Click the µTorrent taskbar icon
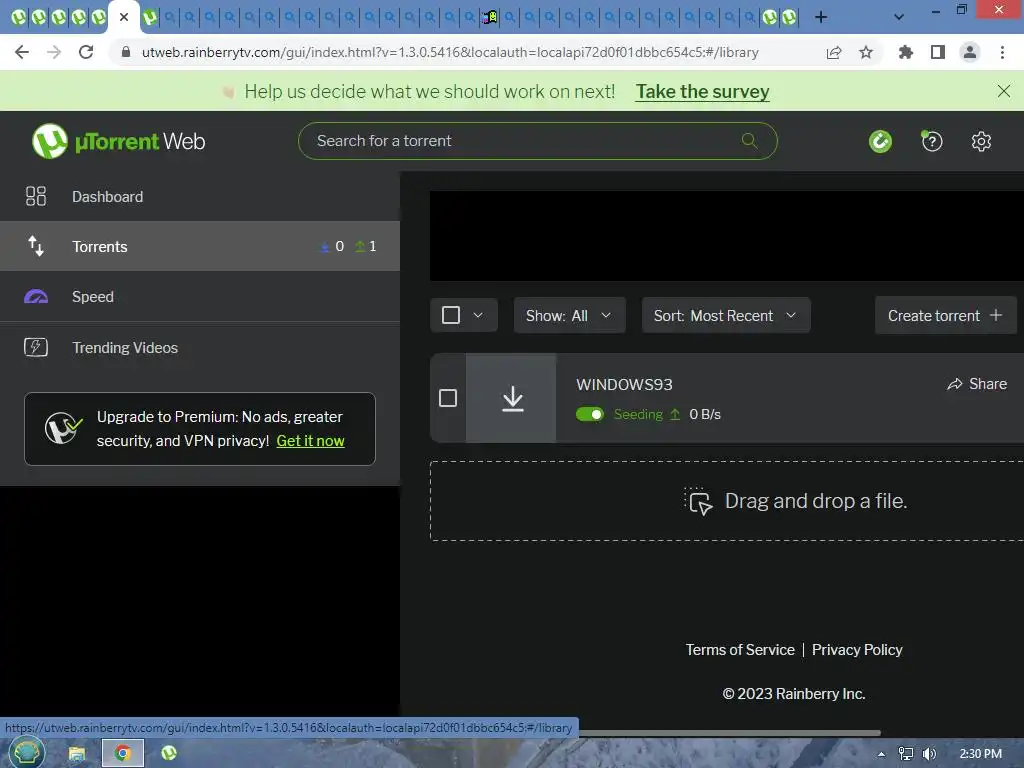This screenshot has width=1024, height=768. [169, 754]
